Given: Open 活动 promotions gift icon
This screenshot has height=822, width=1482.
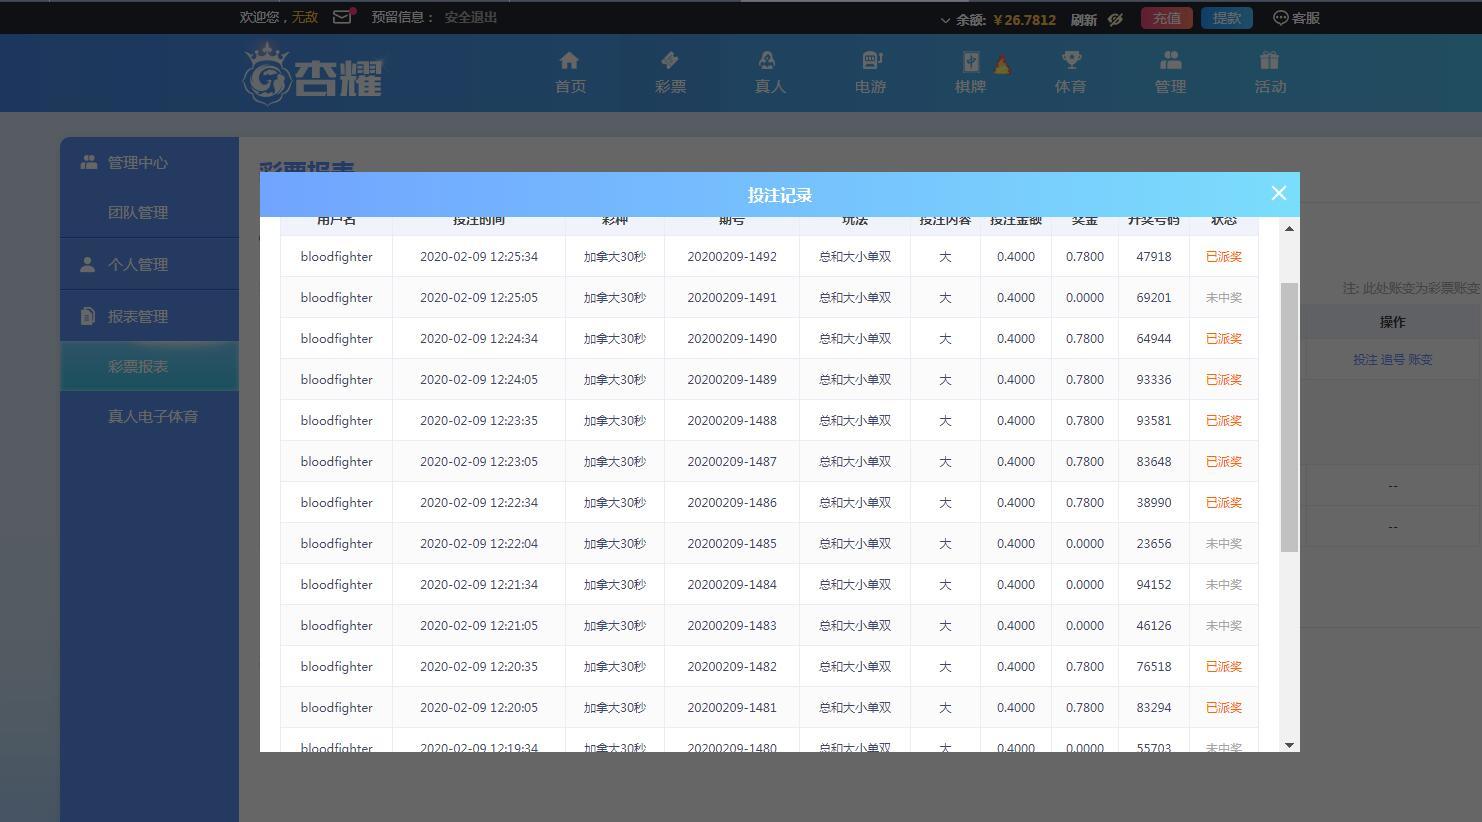Looking at the screenshot, I should [x=1269, y=61].
